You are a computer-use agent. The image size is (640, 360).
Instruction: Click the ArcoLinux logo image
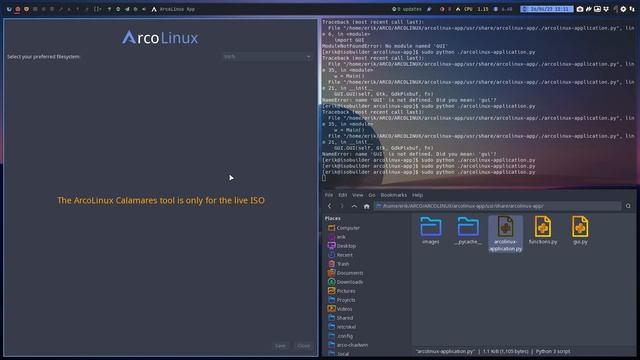point(160,38)
